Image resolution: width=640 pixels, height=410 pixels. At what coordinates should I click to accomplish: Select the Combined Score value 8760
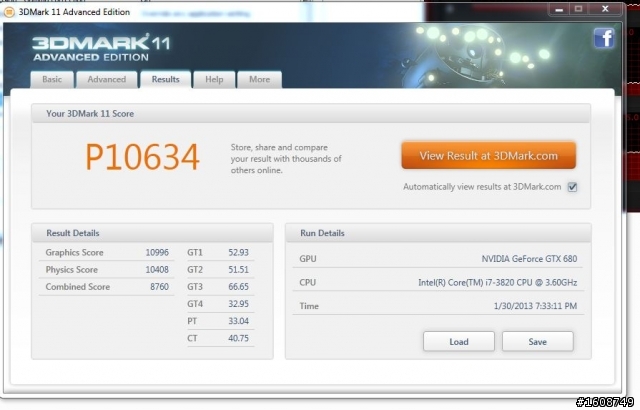pos(159,287)
